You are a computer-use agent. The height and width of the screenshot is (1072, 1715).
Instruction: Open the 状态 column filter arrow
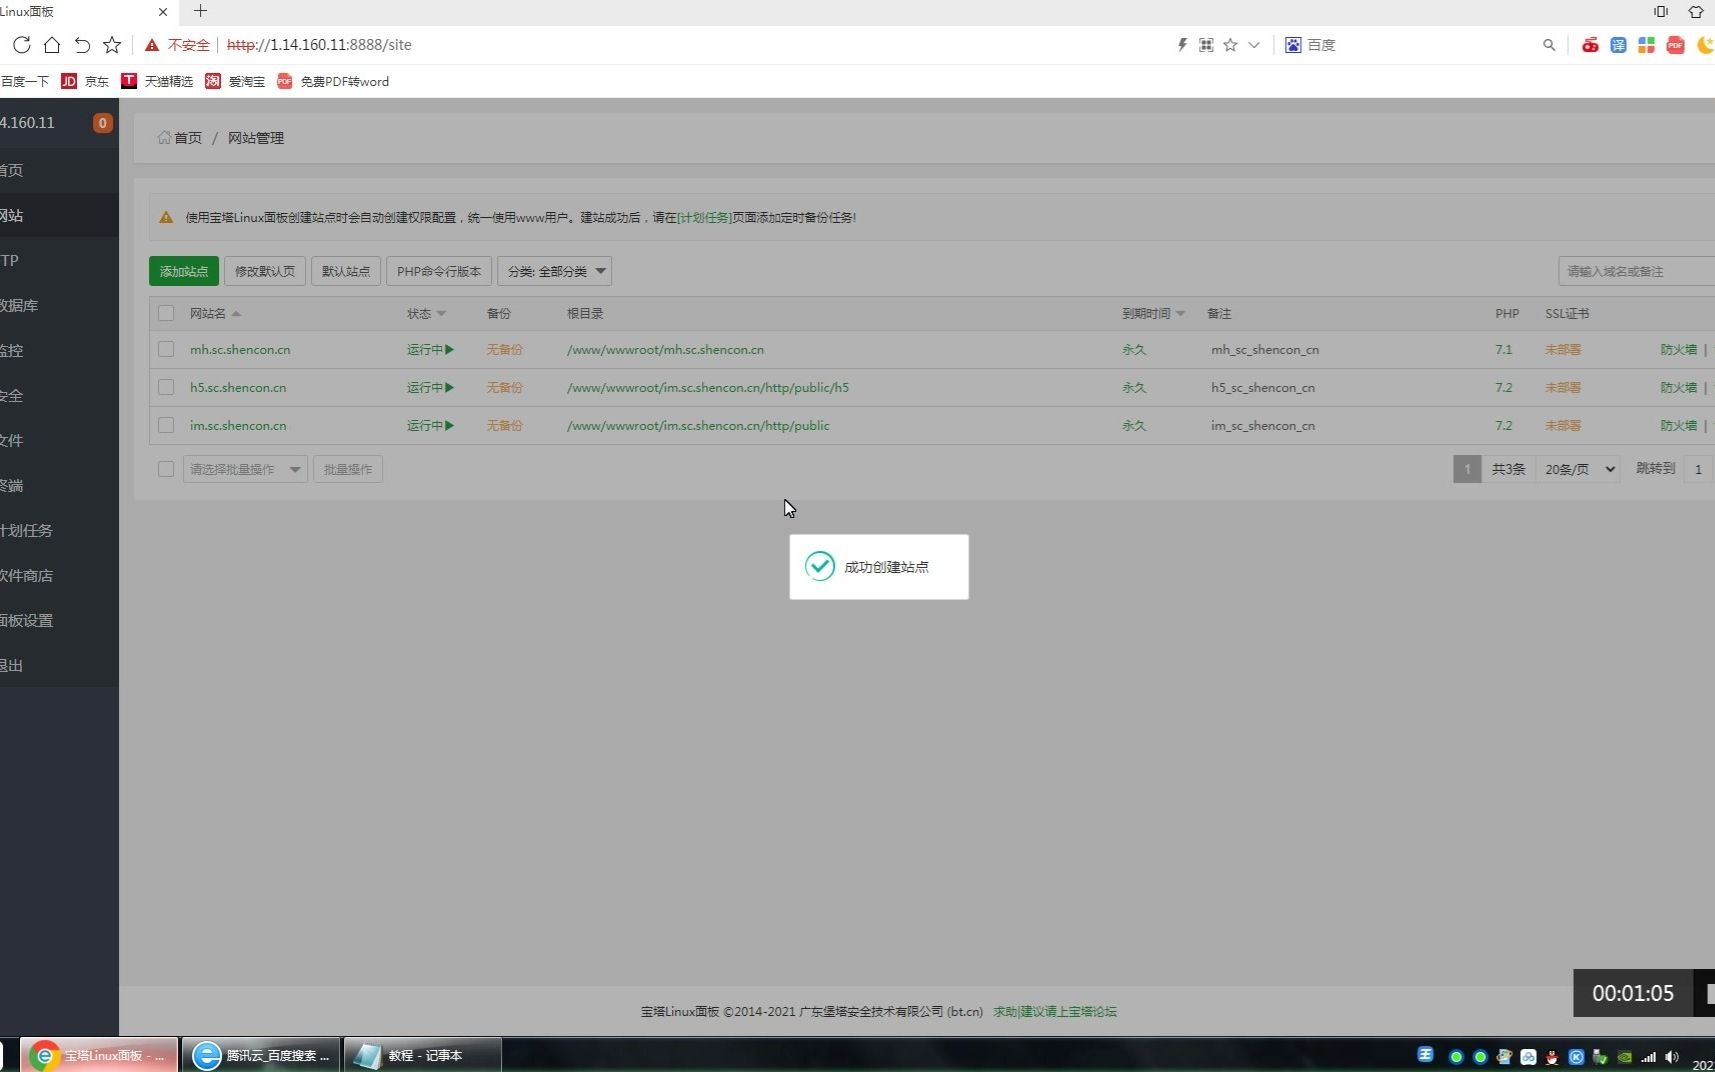(x=441, y=314)
